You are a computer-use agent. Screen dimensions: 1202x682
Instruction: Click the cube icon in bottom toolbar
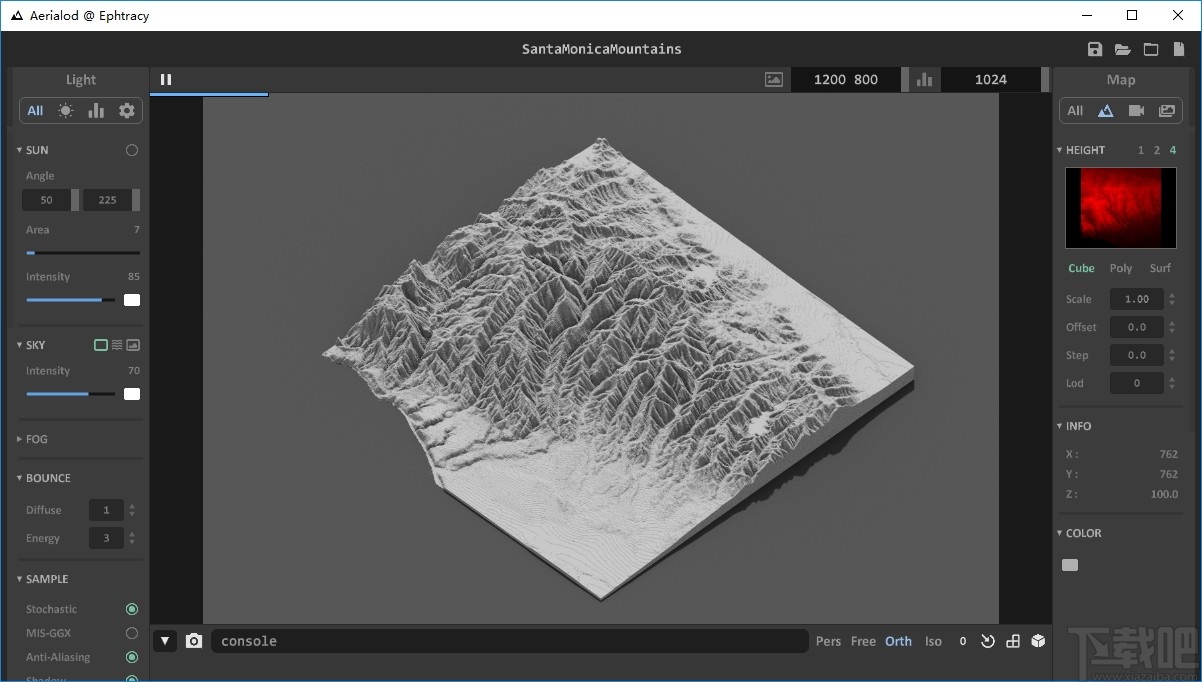(x=1038, y=641)
